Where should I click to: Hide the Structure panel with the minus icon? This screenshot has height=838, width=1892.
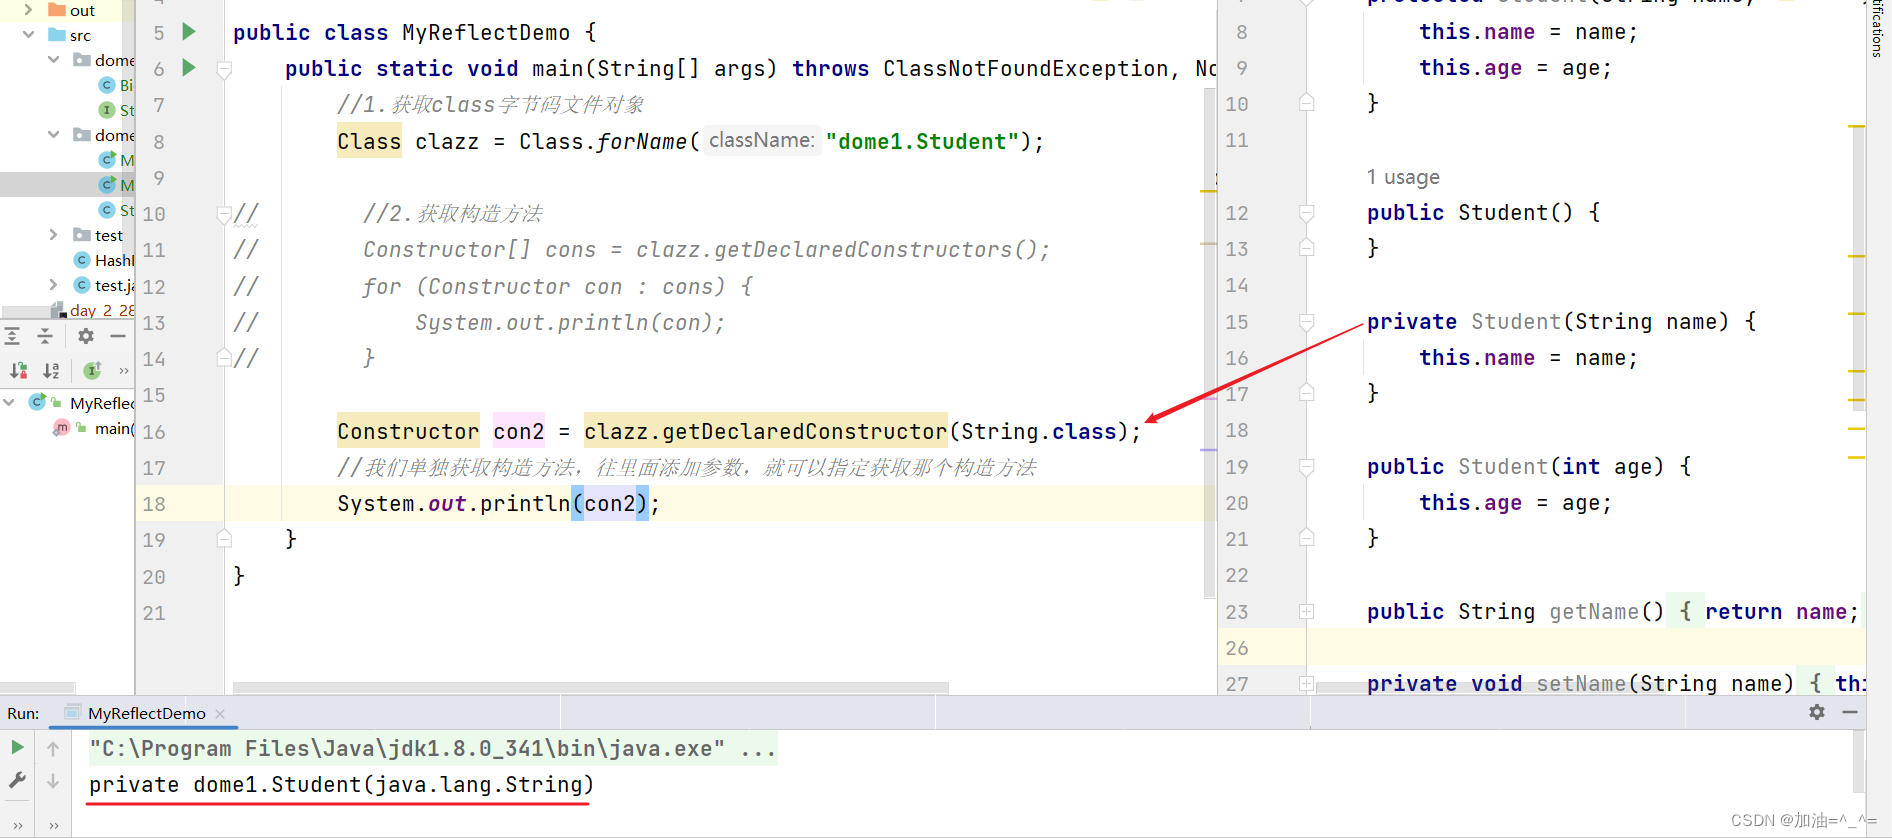pos(118,336)
